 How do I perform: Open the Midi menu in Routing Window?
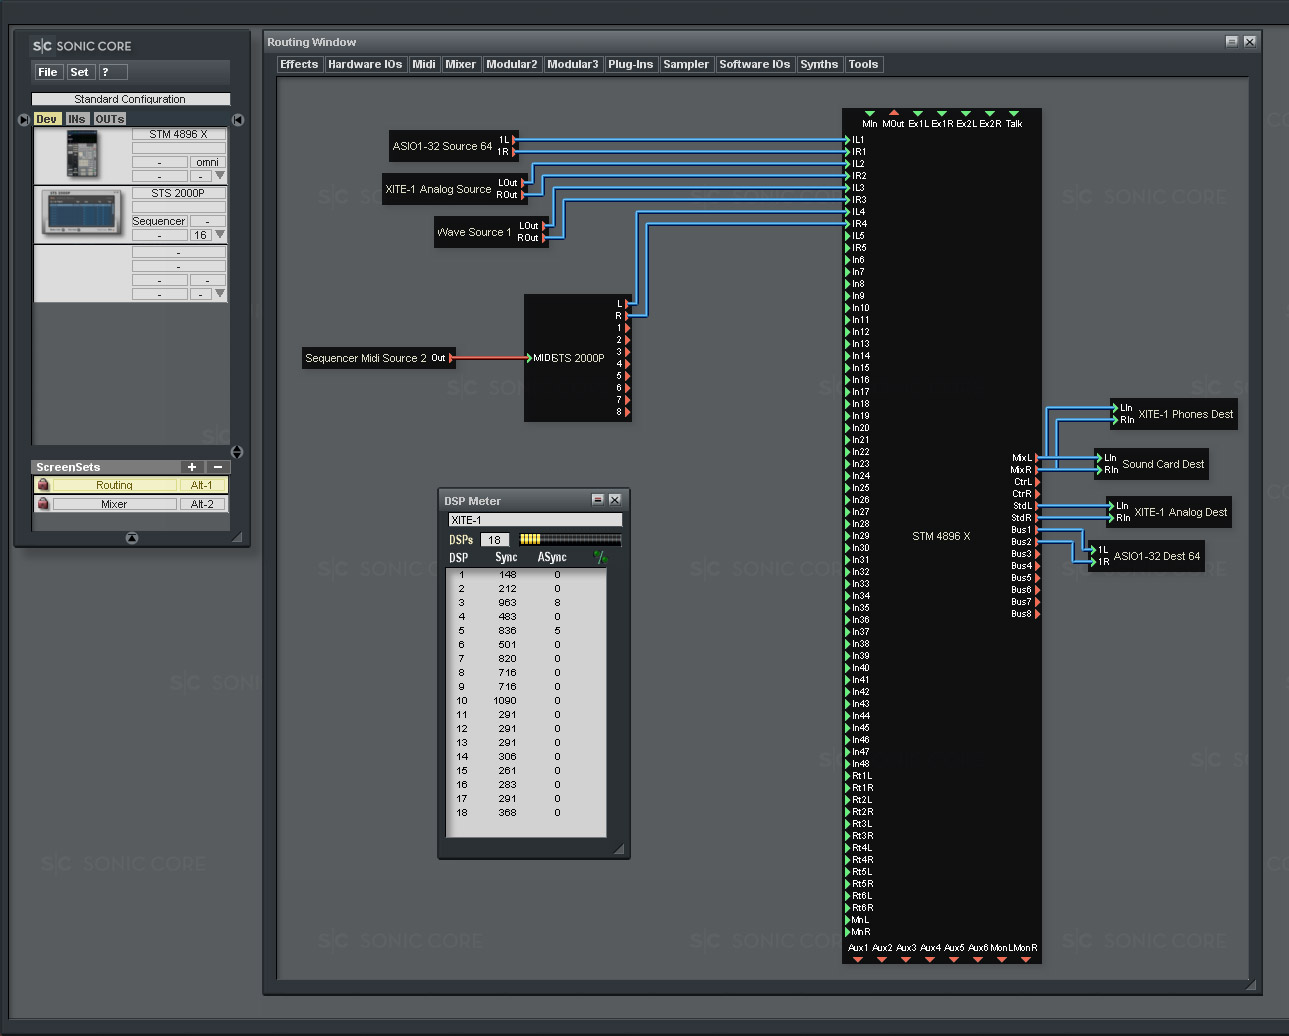pyautogui.click(x=424, y=64)
